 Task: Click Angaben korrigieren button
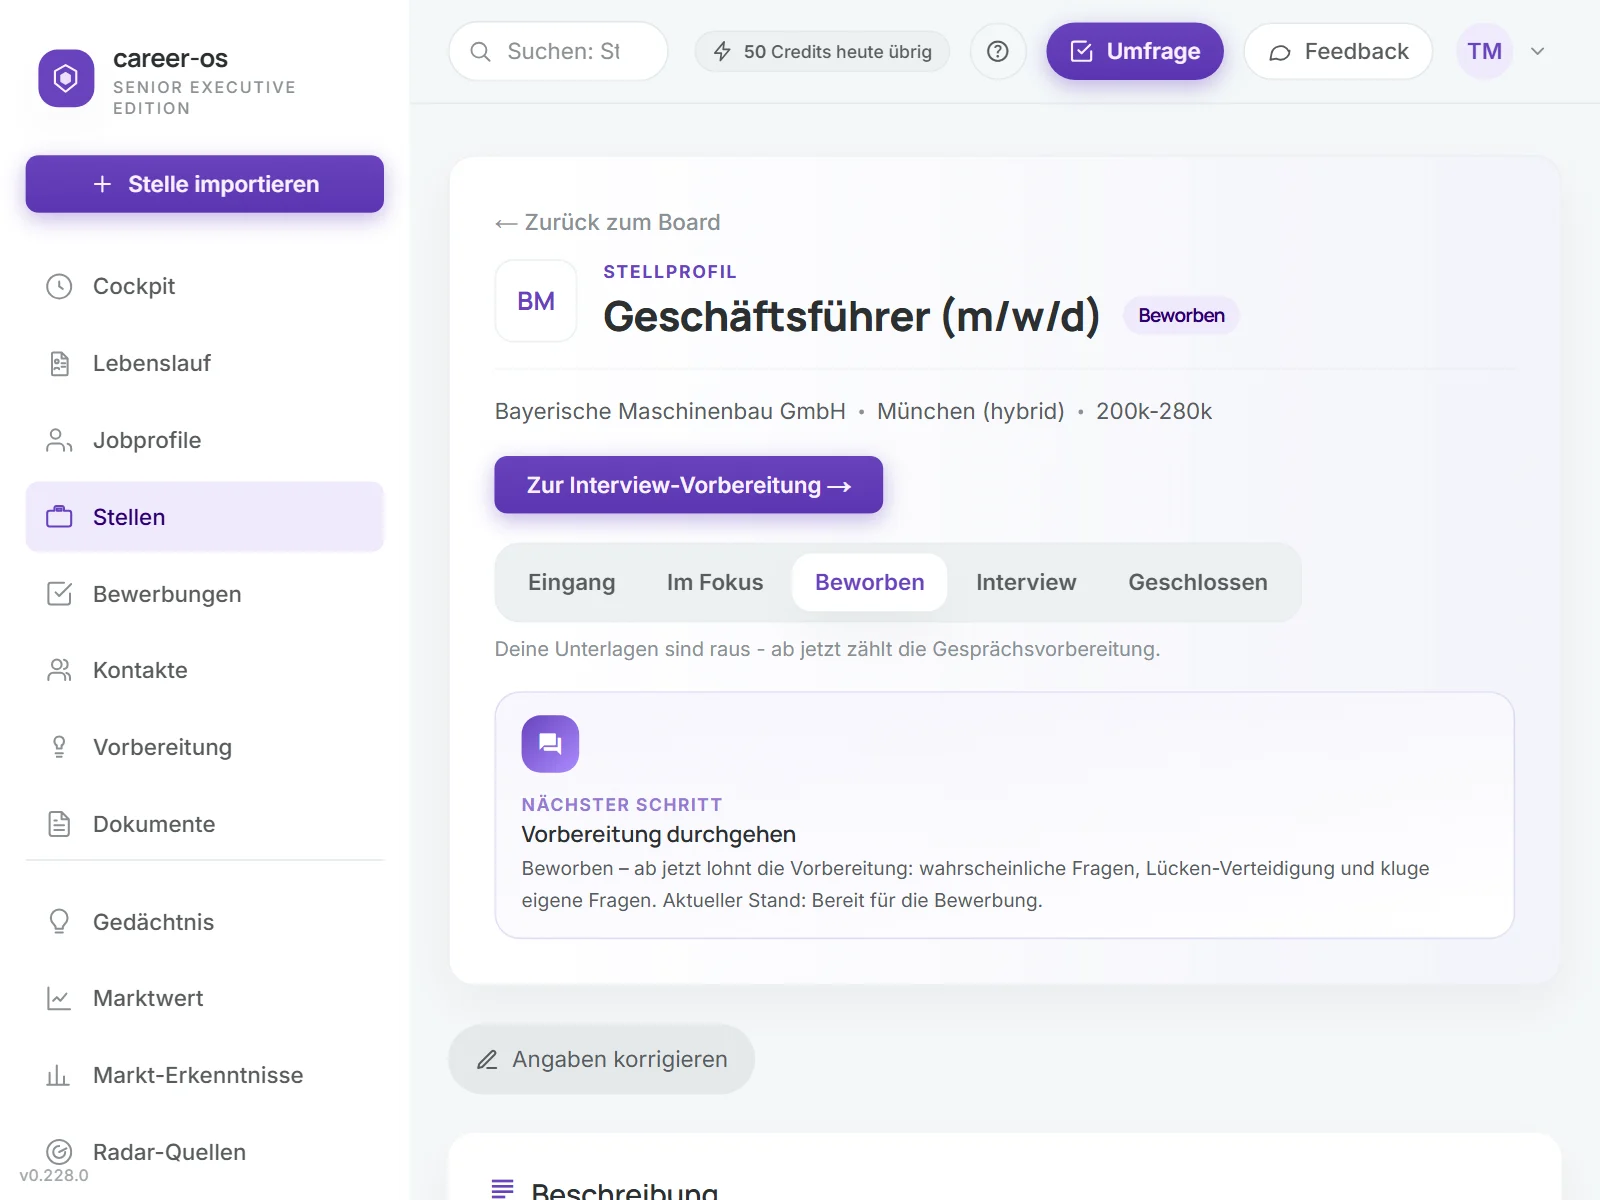pos(601,1059)
